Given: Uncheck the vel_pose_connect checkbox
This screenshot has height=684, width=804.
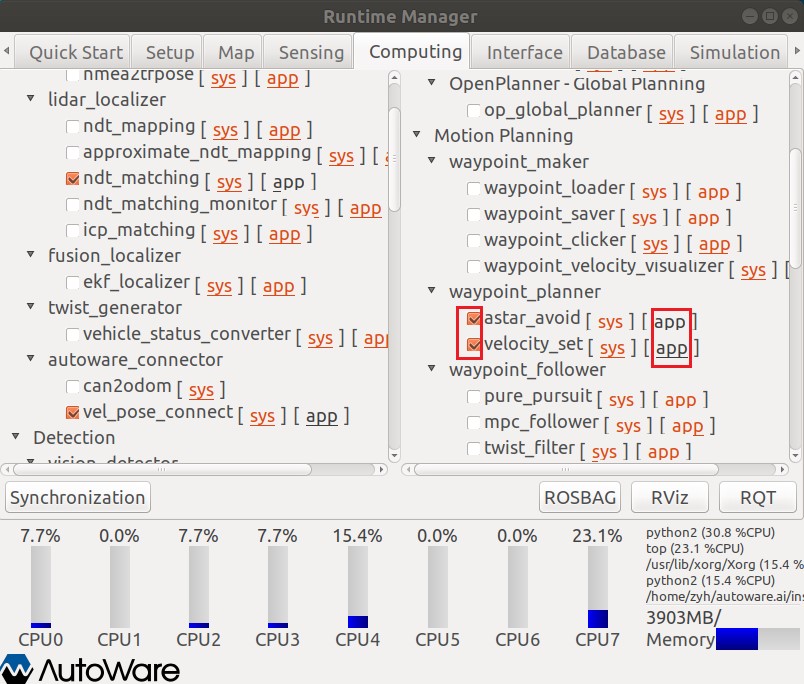Looking at the screenshot, I should (73, 413).
